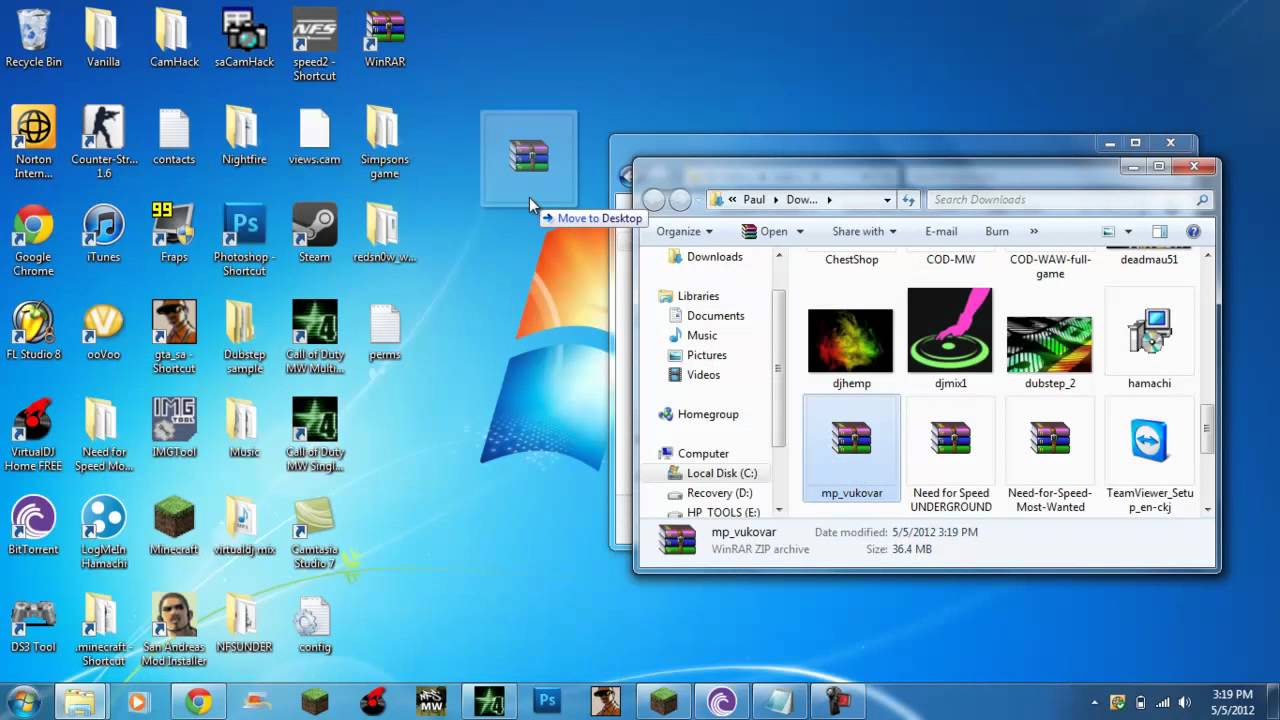The height and width of the screenshot is (720, 1280).
Task: Expand the address bar history dropdown
Action: [x=887, y=200]
